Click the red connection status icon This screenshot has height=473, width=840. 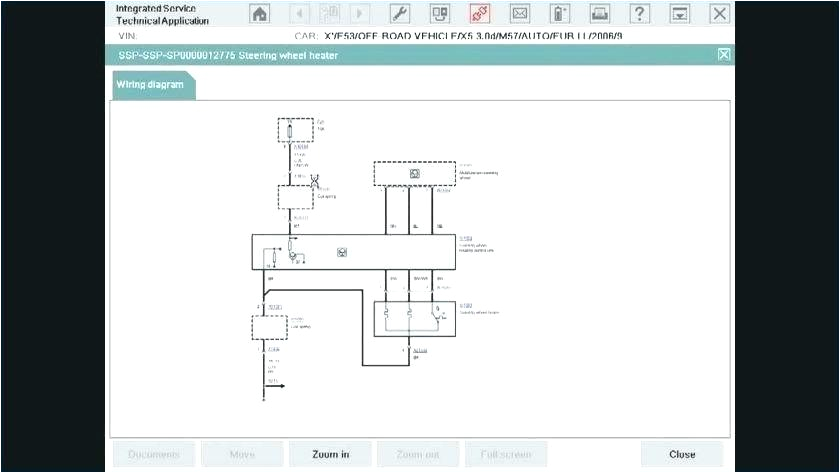click(x=480, y=13)
